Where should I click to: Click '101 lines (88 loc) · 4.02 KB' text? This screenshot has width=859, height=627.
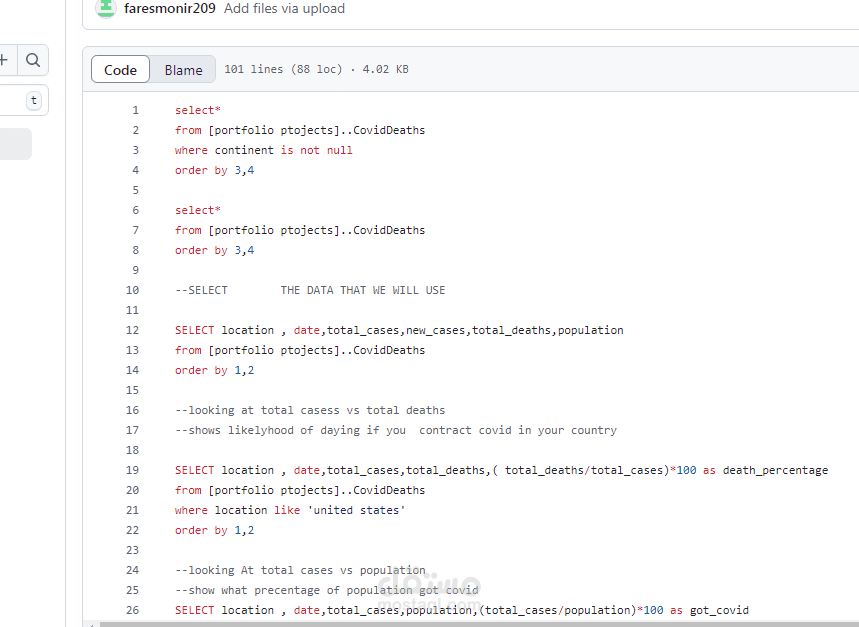point(316,70)
